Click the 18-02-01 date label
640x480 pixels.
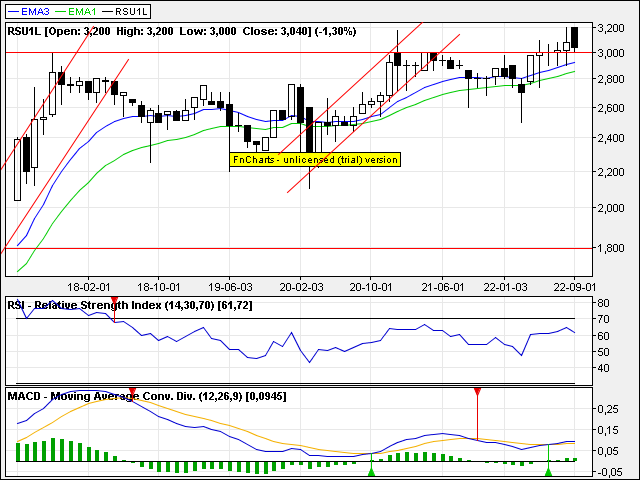click(x=88, y=287)
